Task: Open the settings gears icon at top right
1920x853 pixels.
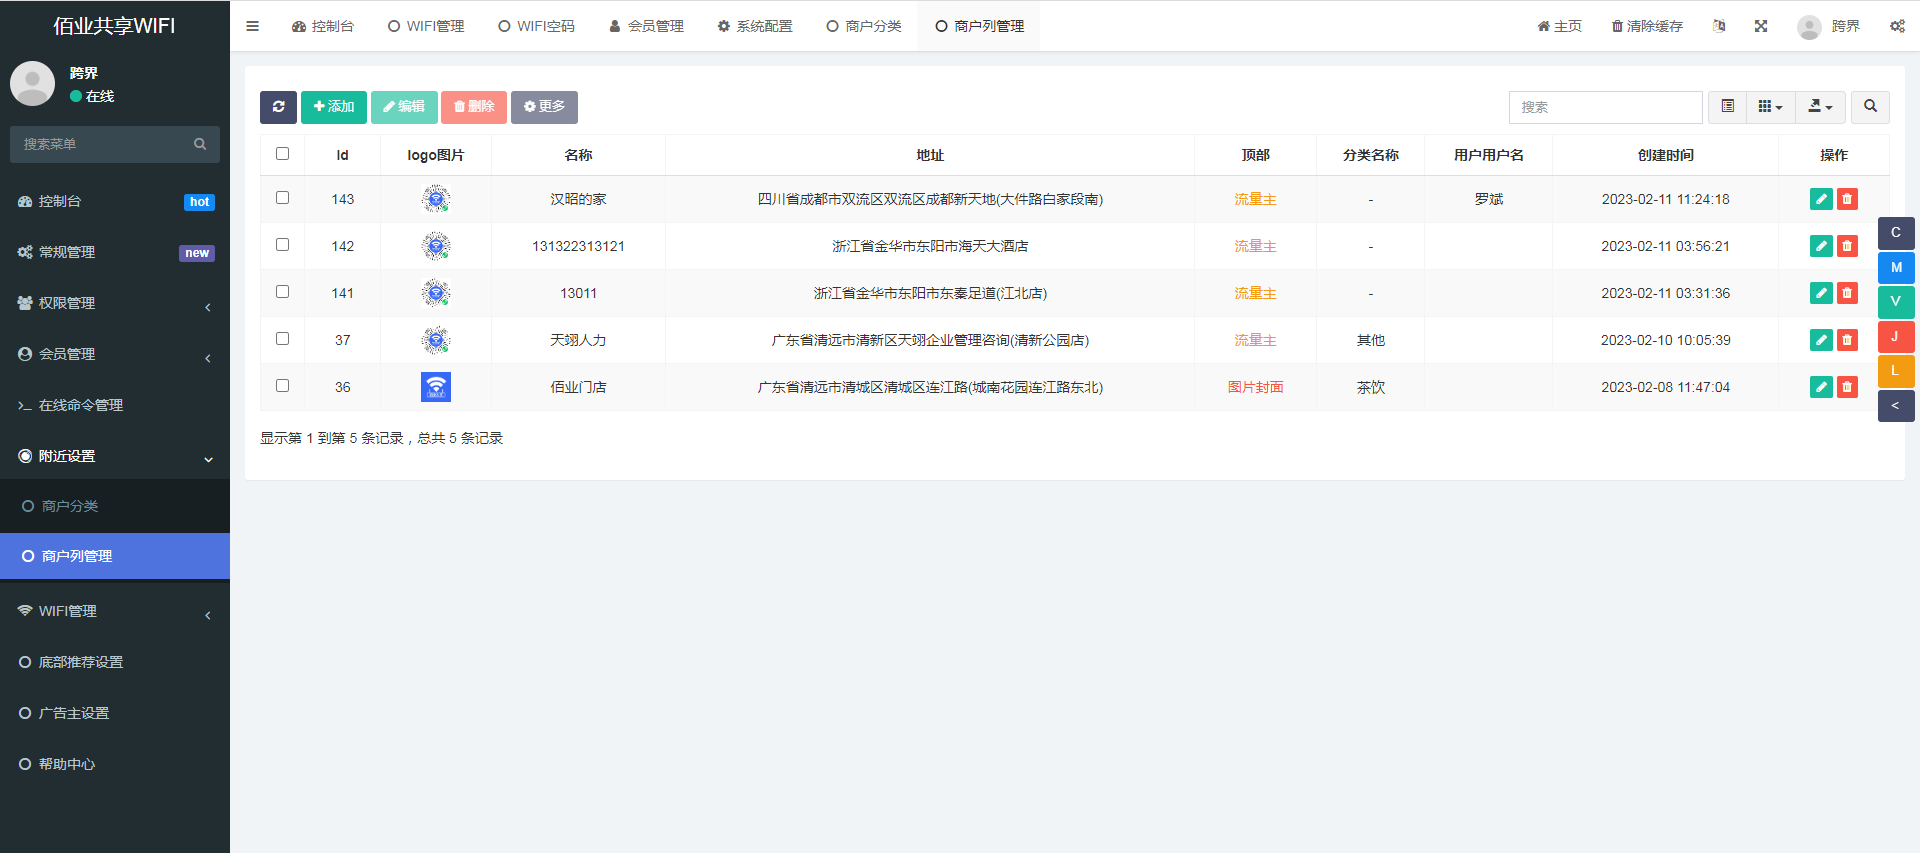Action: coord(1897,26)
